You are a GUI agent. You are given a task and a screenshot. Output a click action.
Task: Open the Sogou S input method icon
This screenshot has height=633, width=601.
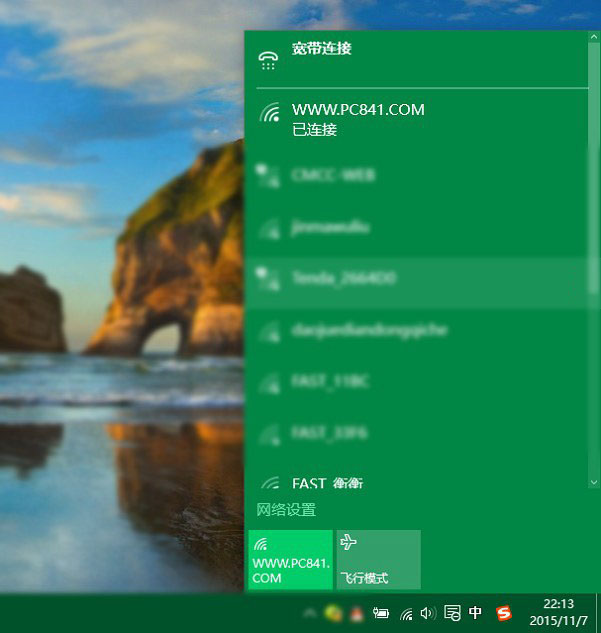tap(504, 613)
